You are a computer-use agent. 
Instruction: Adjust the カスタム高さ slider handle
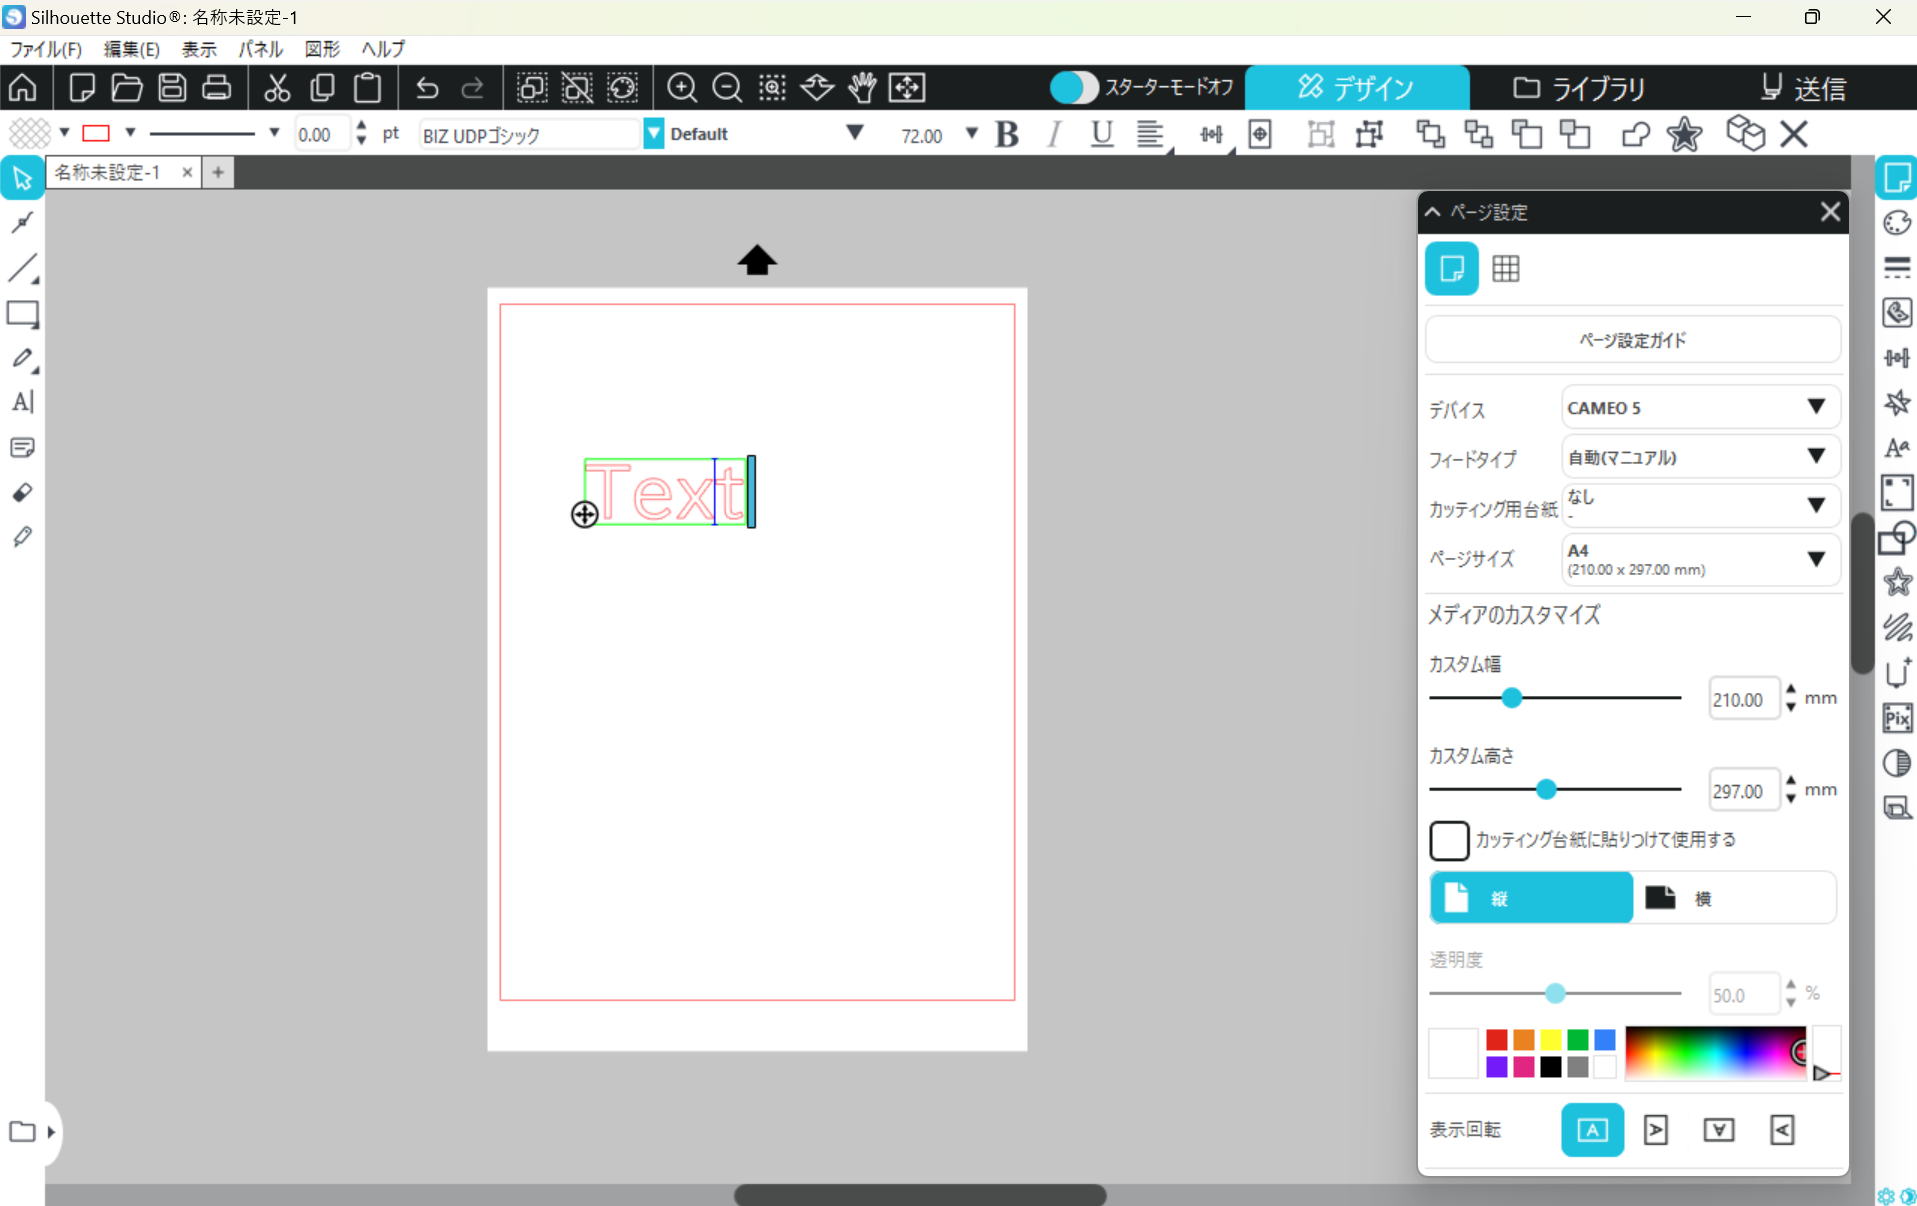[1546, 789]
